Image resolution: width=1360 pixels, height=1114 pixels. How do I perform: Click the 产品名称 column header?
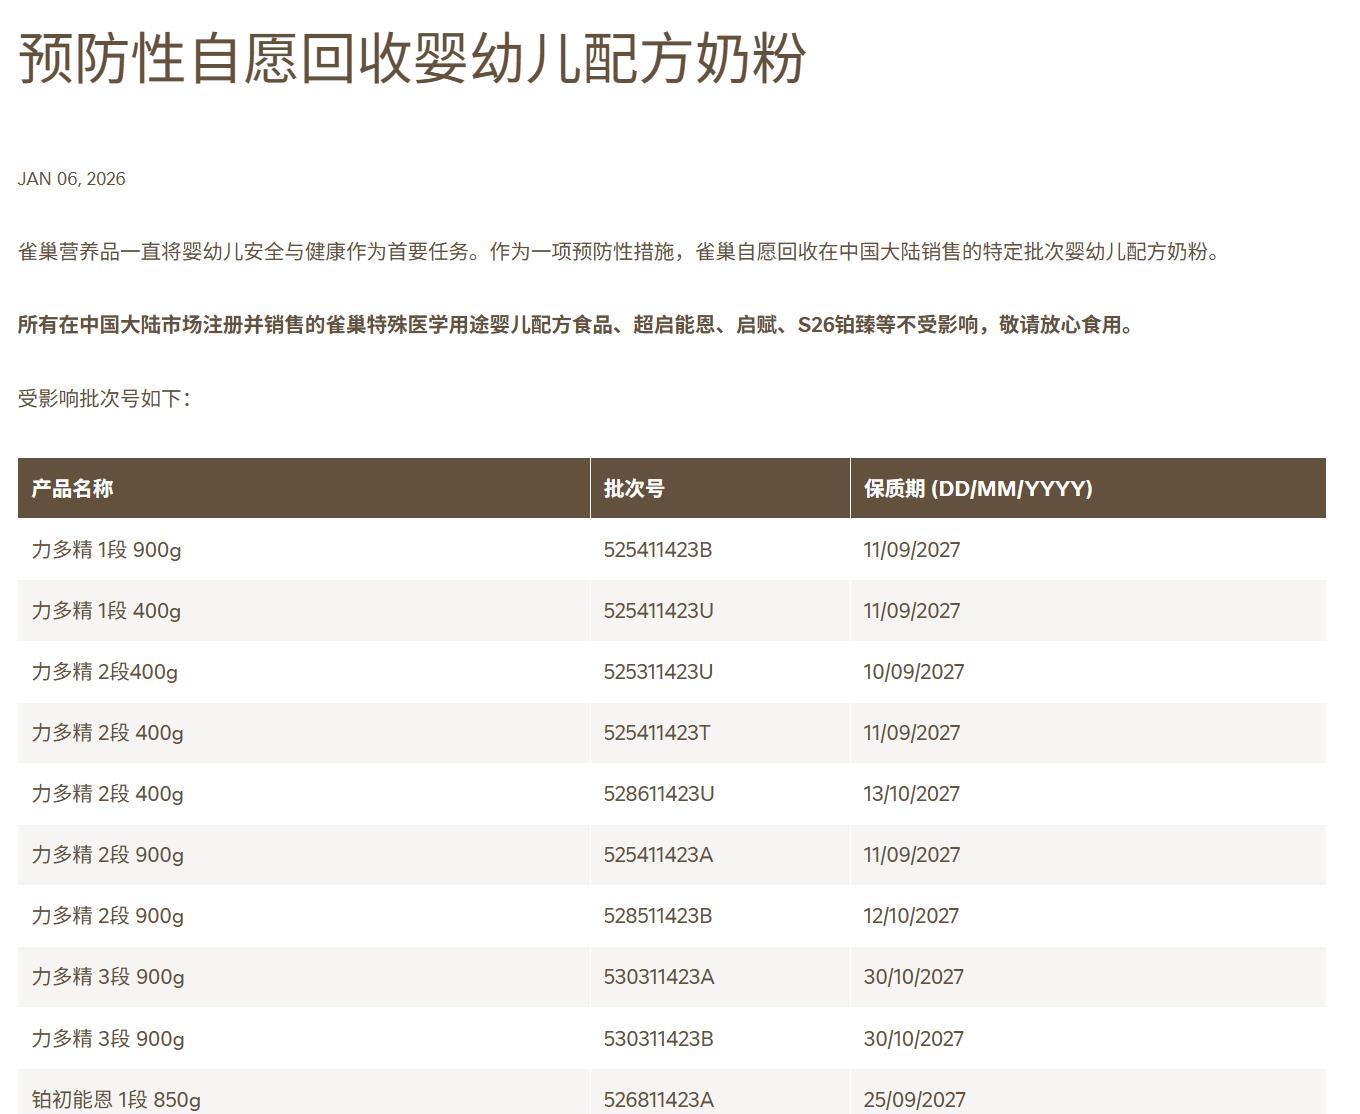coord(72,488)
